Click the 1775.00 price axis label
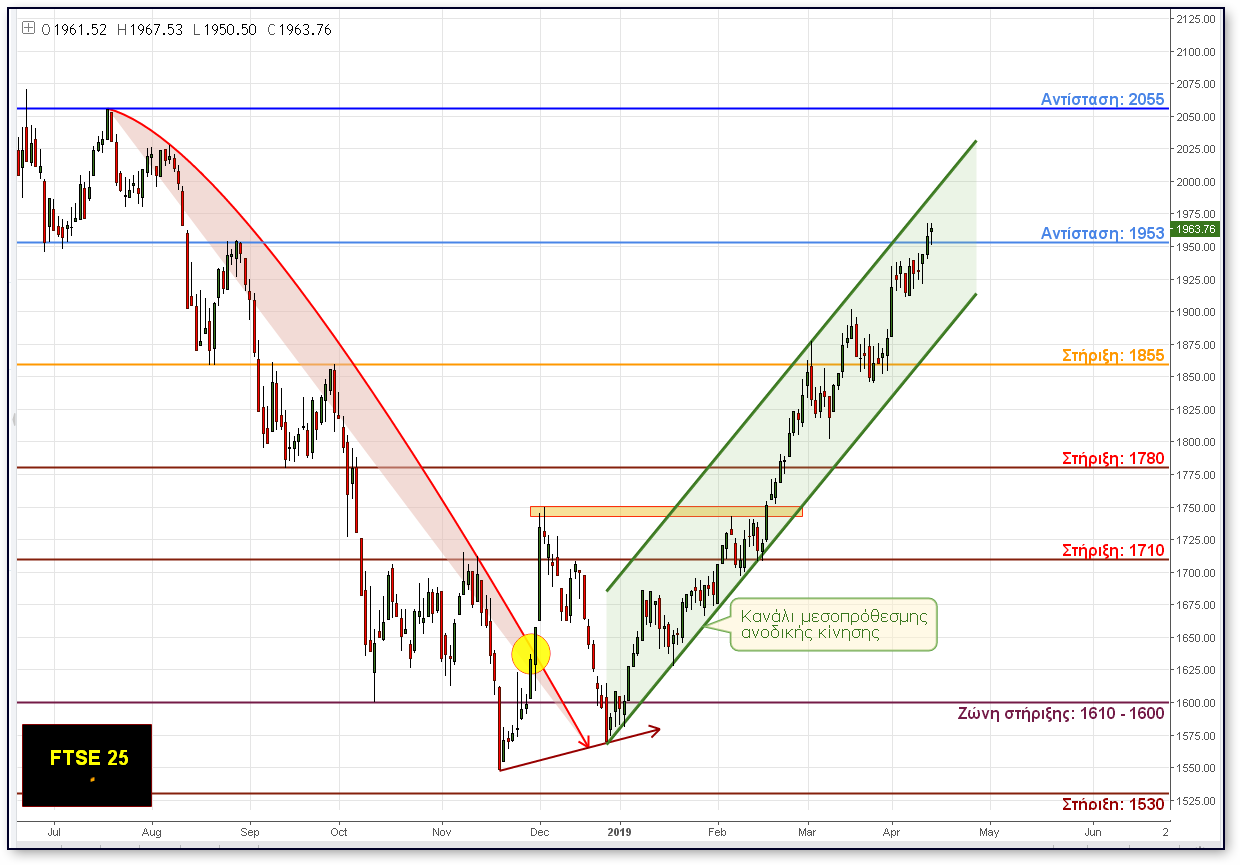This screenshot has width=1240, height=865. click(1196, 475)
